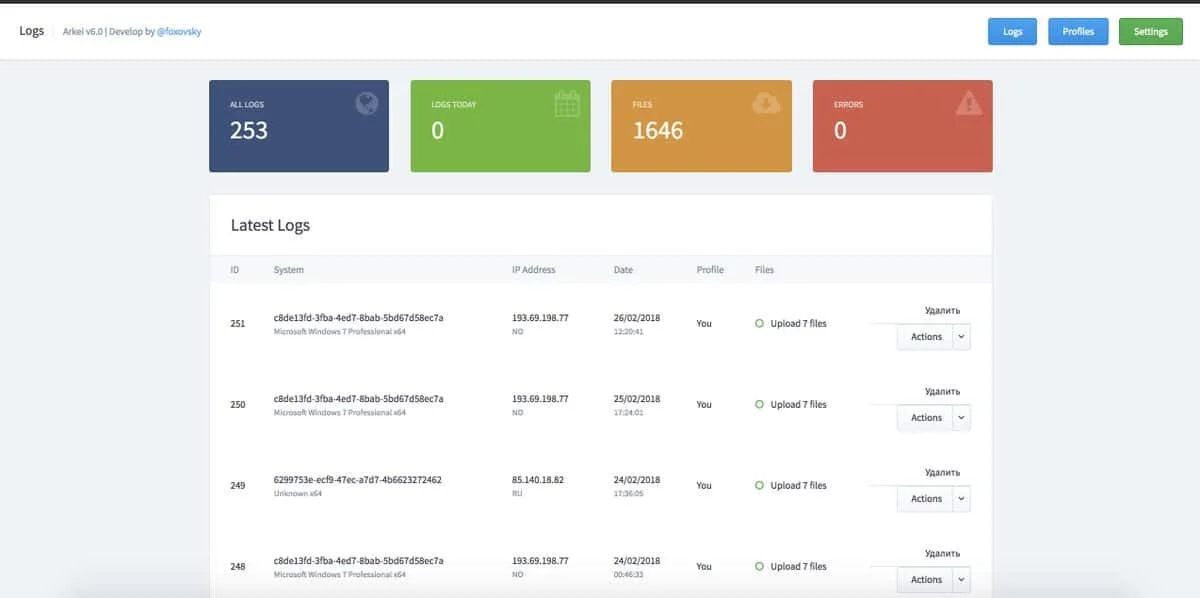Click log ID 251

pos(238,324)
